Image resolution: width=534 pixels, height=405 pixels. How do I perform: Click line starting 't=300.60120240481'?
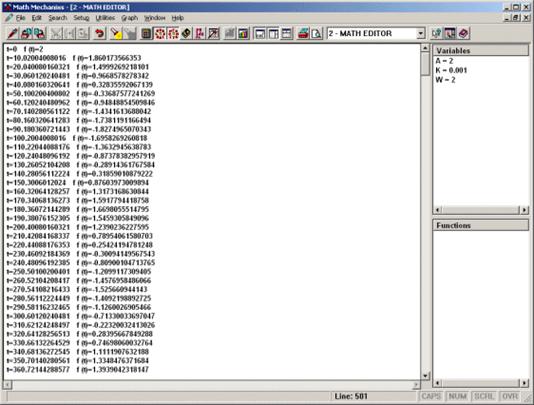tap(80, 316)
